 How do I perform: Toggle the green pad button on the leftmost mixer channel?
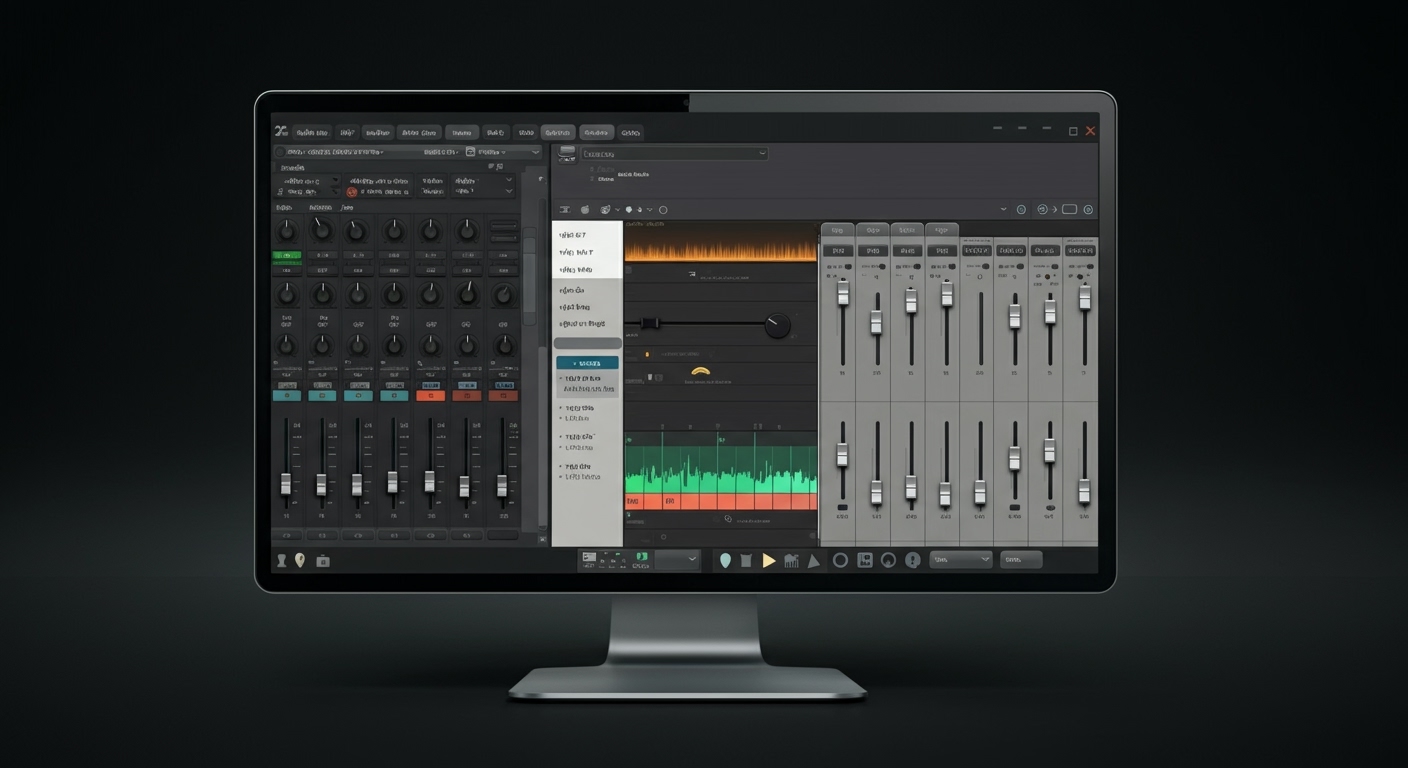click(x=286, y=256)
